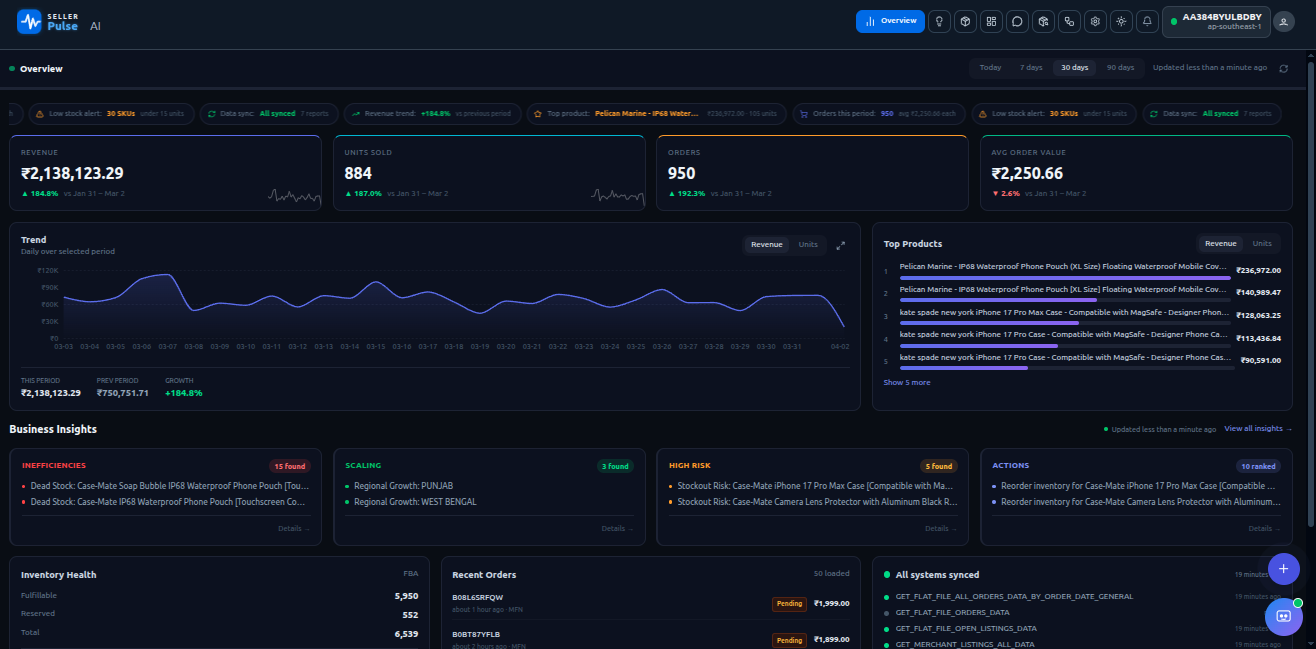Click the Fulfillable 5,950 inventory row
This screenshot has width=1316, height=649.
[x=219, y=596]
